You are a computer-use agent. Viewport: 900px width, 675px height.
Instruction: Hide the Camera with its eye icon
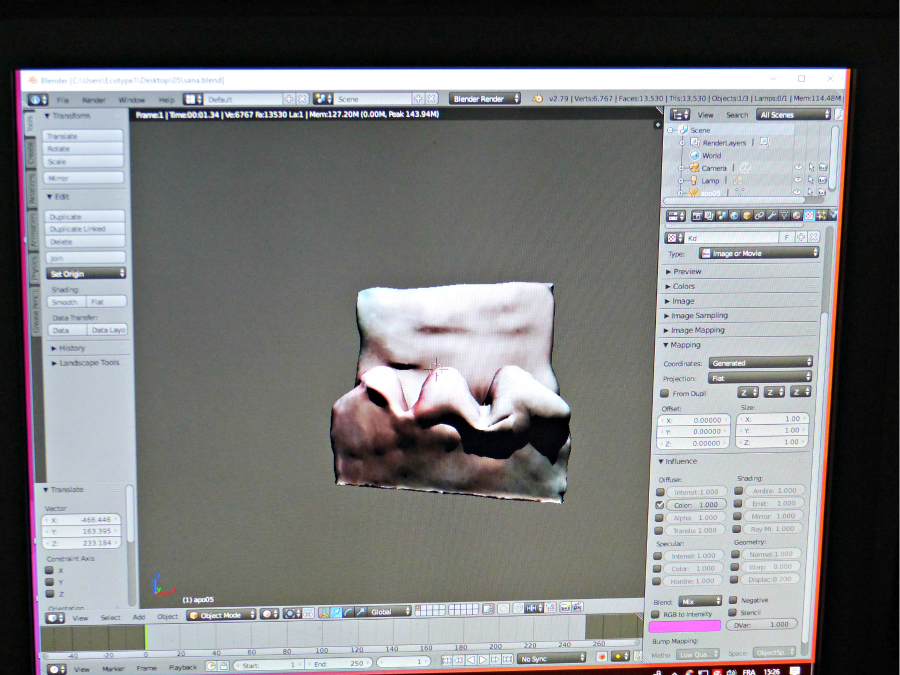coord(798,168)
